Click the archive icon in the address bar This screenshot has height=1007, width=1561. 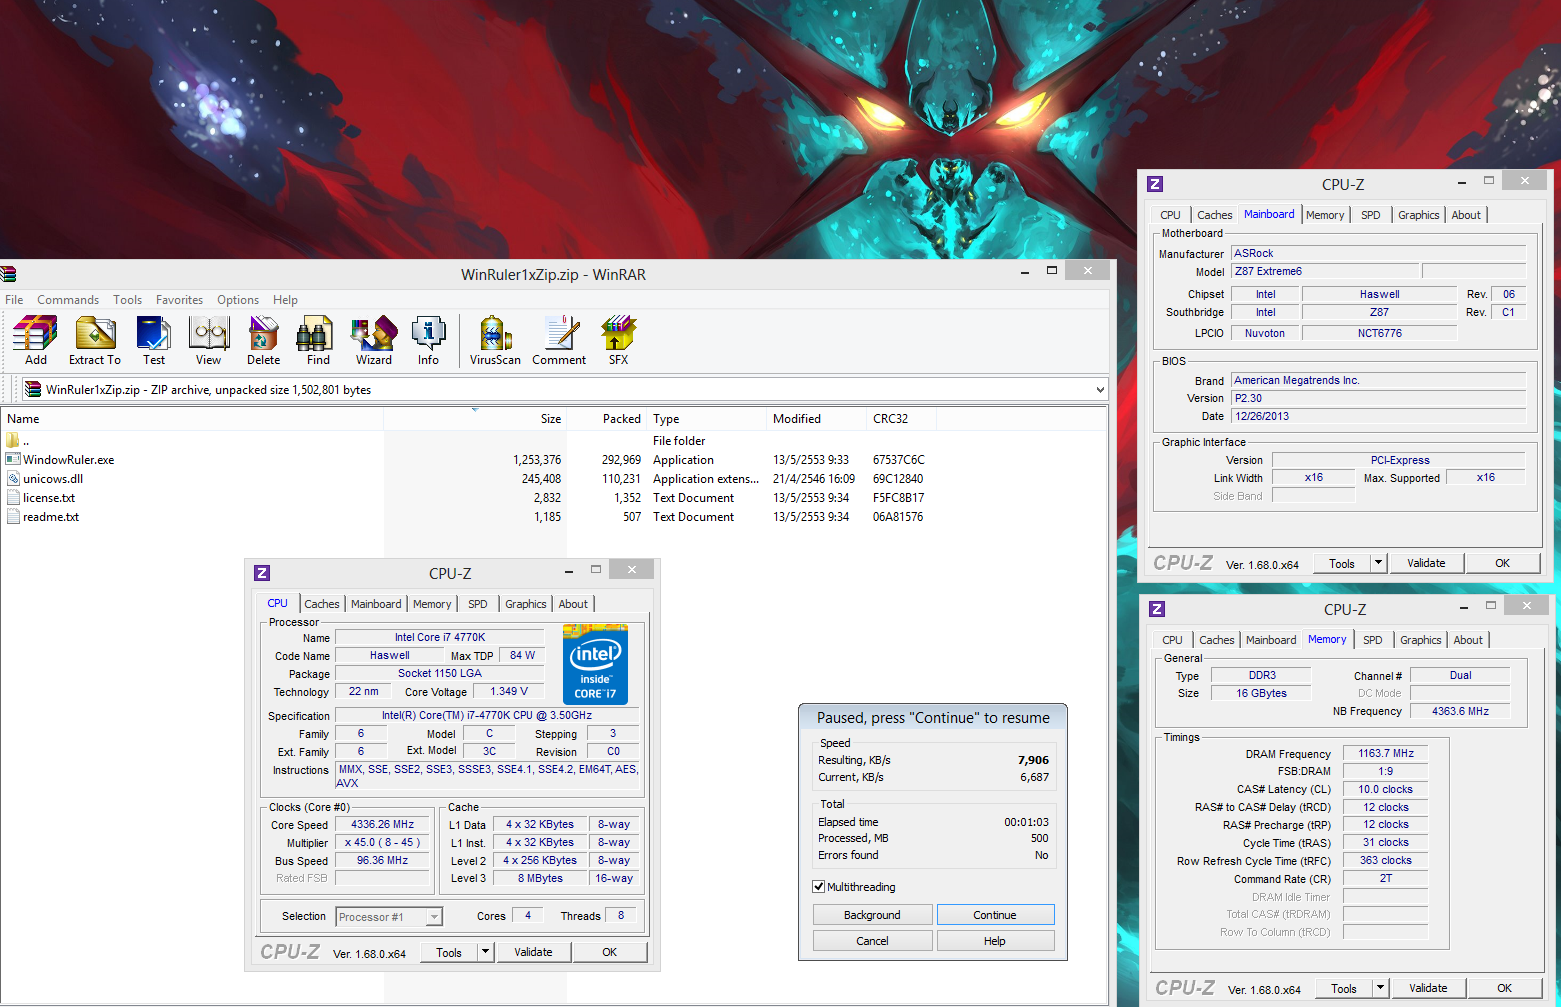point(33,389)
